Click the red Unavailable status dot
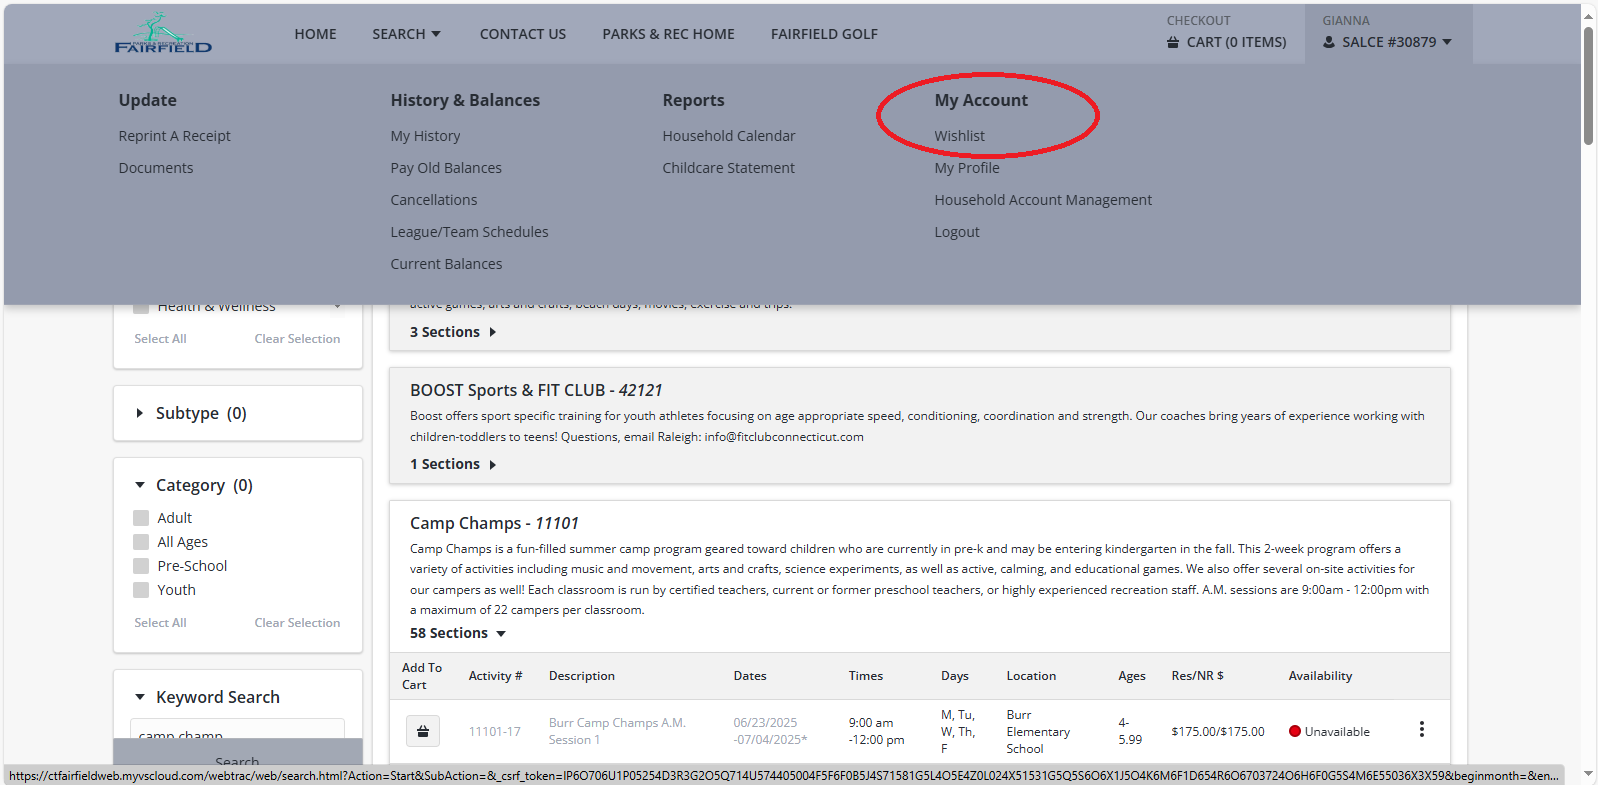 (x=1295, y=731)
